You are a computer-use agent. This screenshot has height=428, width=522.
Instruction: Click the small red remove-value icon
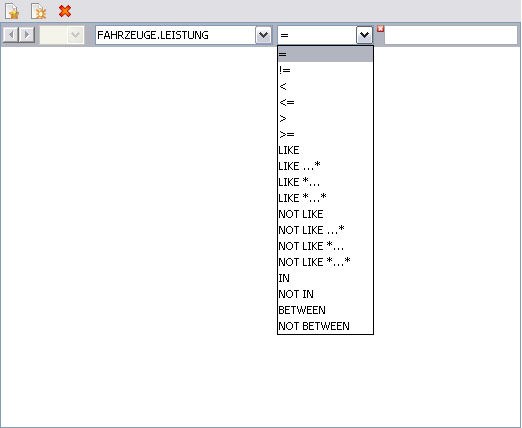click(x=380, y=29)
